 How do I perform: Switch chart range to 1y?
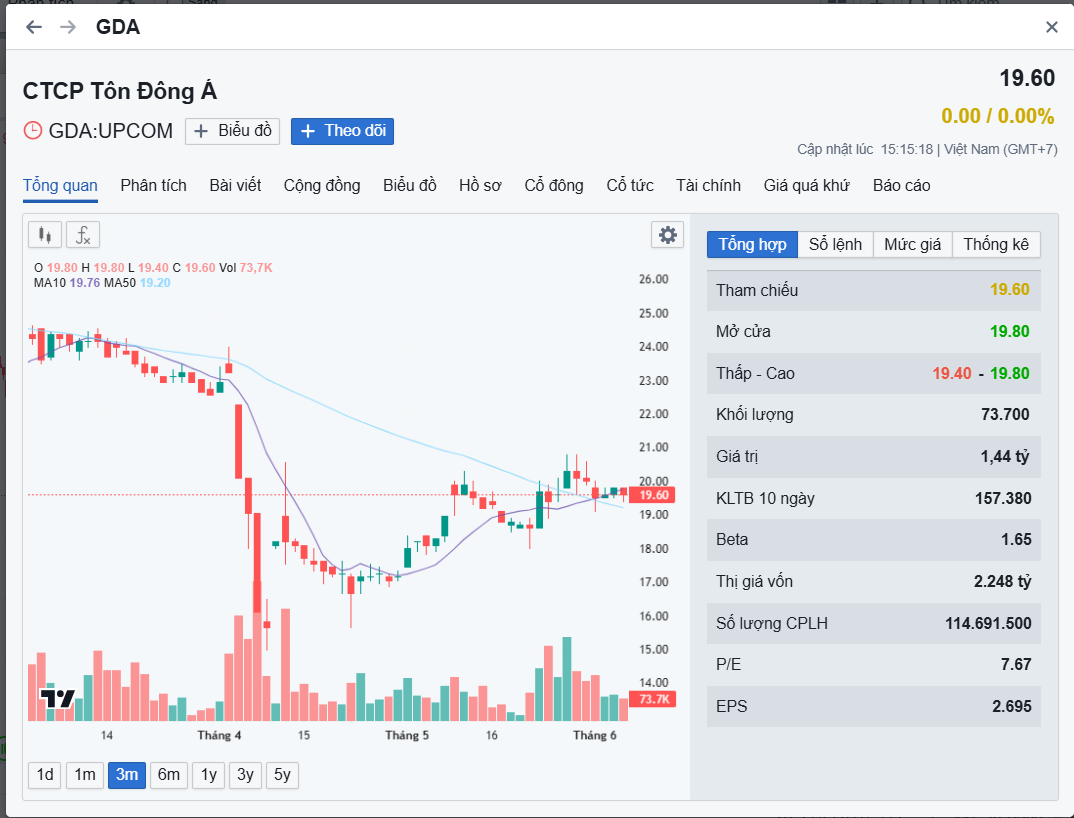pos(208,775)
